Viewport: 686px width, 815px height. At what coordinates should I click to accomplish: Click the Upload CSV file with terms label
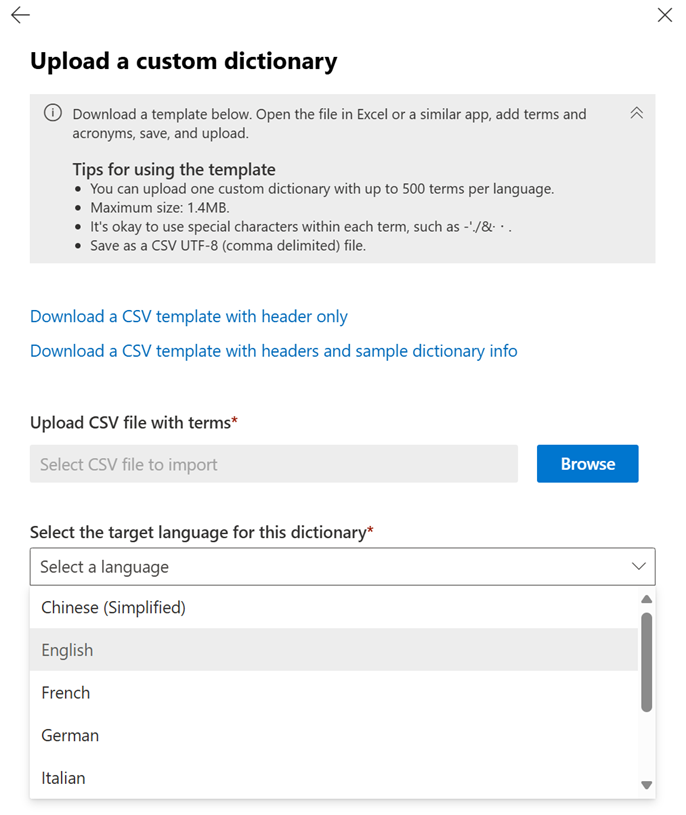[133, 423]
